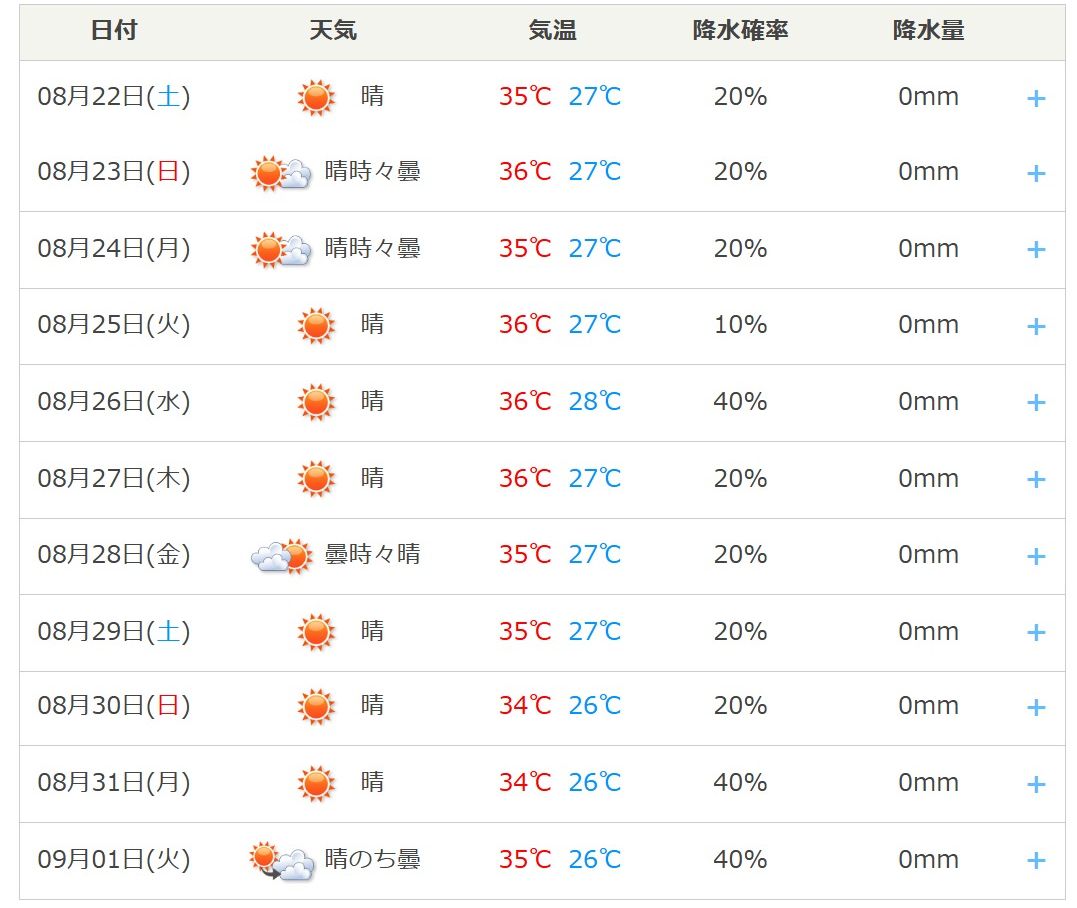Click the sunny-then-cloudy icon for 09月01日
The image size is (1077, 908).
tap(282, 860)
